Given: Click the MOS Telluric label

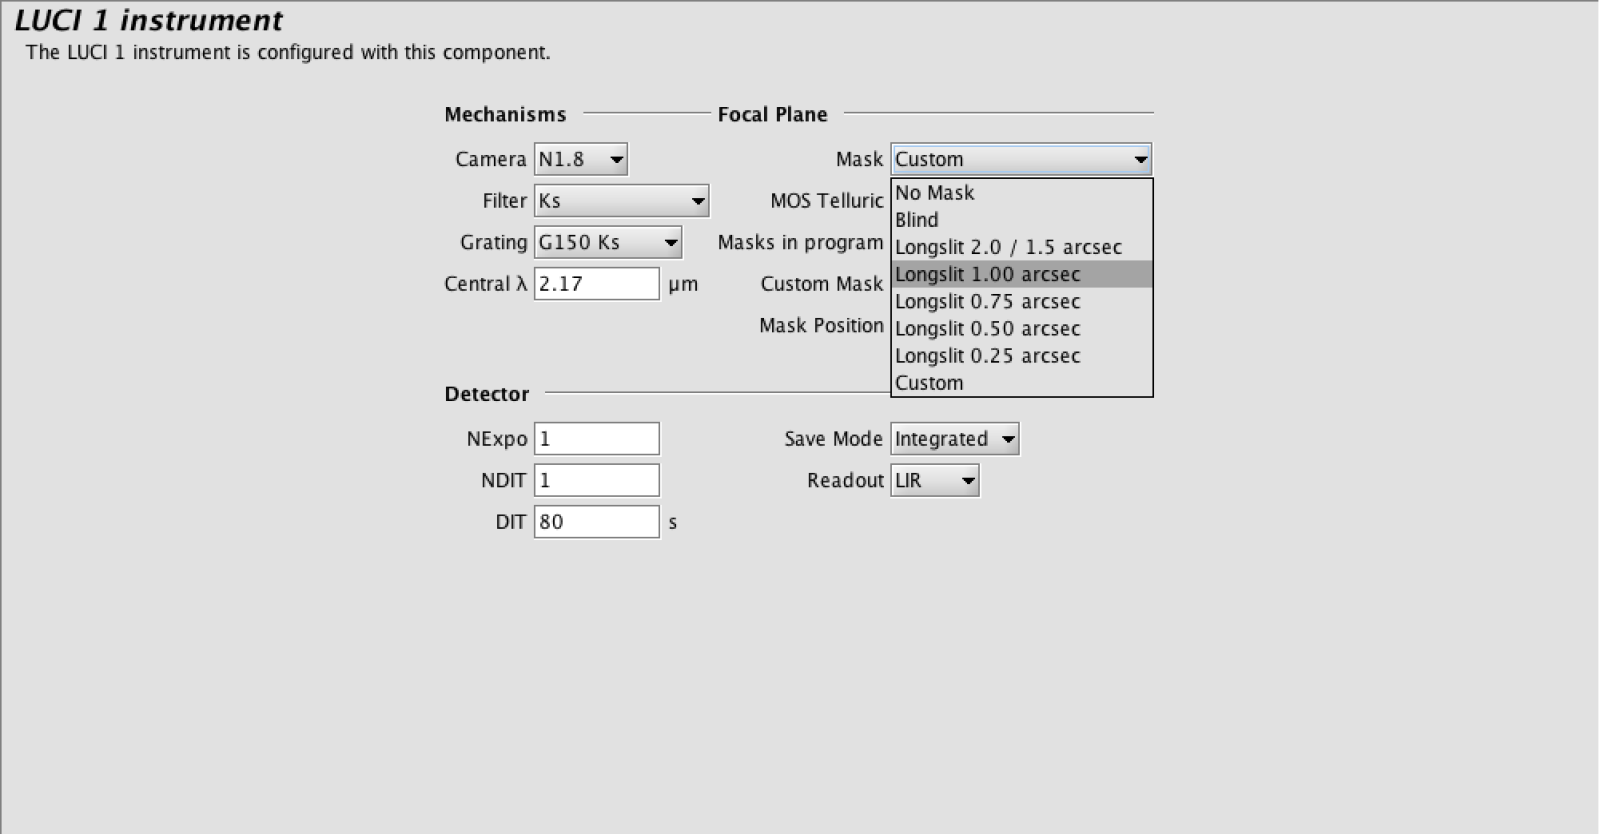Looking at the screenshot, I should pyautogui.click(x=827, y=201).
